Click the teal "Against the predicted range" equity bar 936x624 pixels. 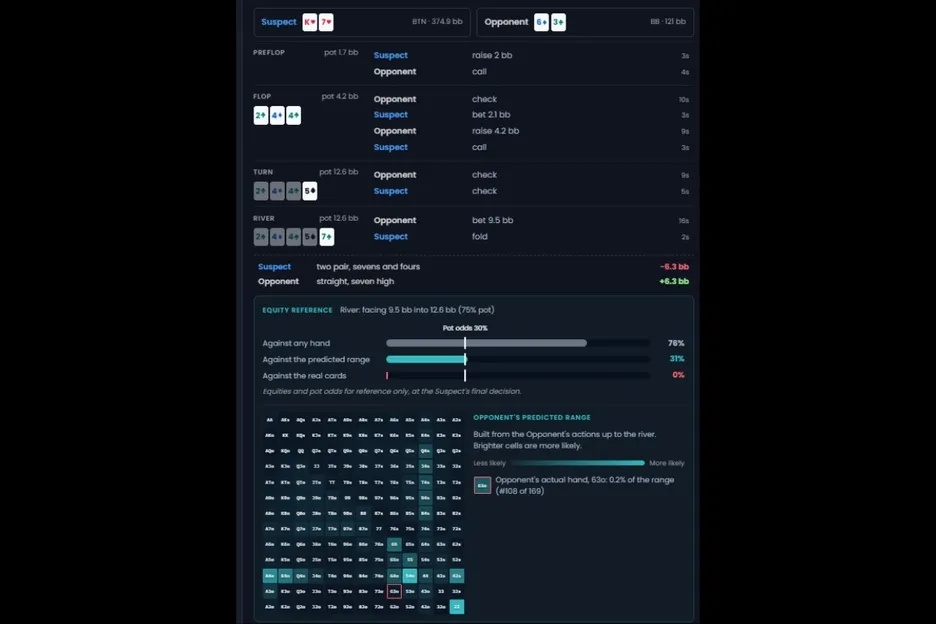[x=426, y=359]
